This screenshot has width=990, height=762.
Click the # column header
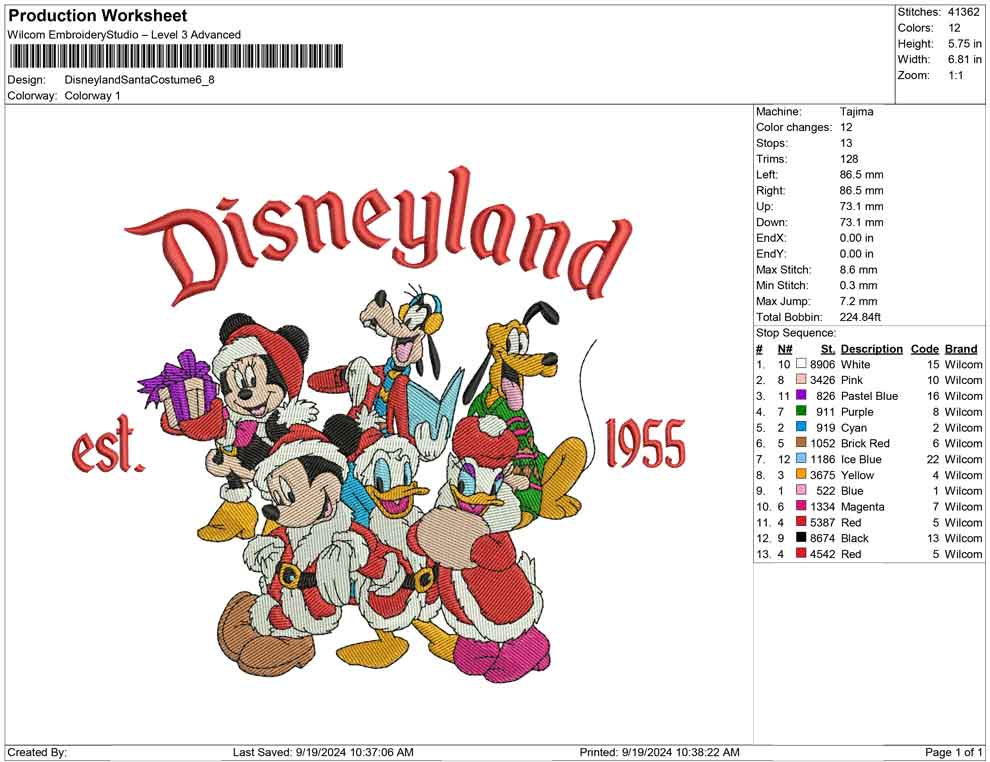tap(760, 349)
